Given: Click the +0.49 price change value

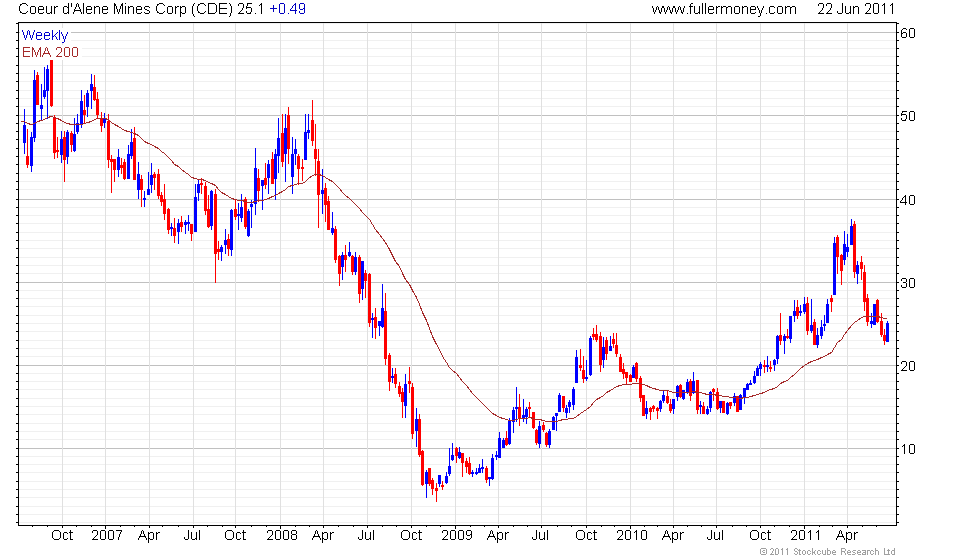Looking at the screenshot, I should click(288, 9).
